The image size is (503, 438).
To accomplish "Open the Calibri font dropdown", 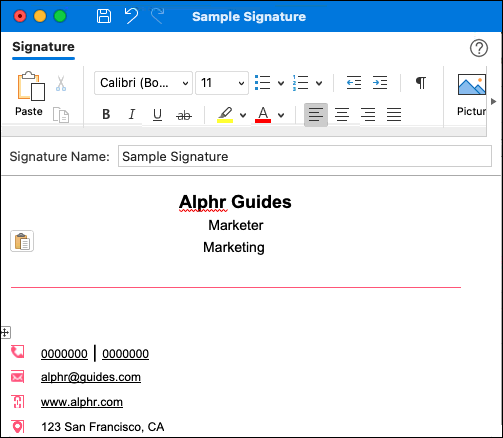I will pos(143,83).
